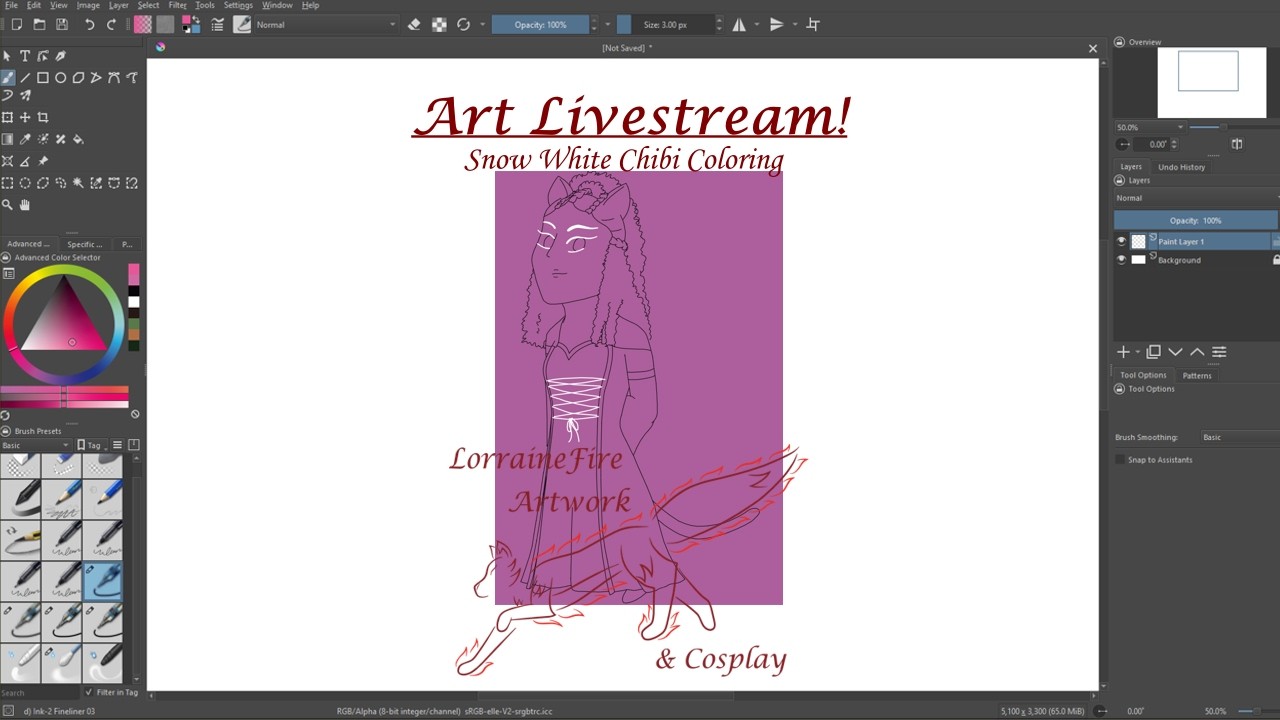1280x720 pixels.
Task: Select the Pan hand tool
Action: [25, 205]
